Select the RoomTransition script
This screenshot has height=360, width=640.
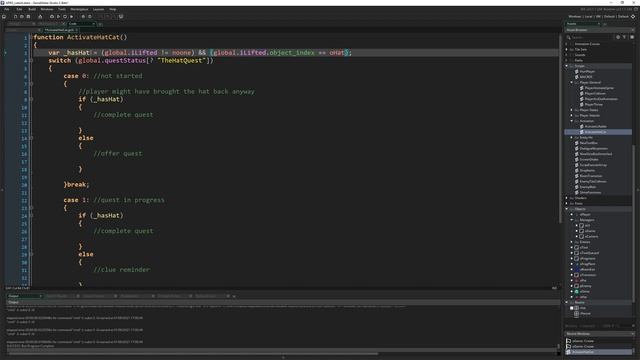pyautogui.click(x=591, y=176)
